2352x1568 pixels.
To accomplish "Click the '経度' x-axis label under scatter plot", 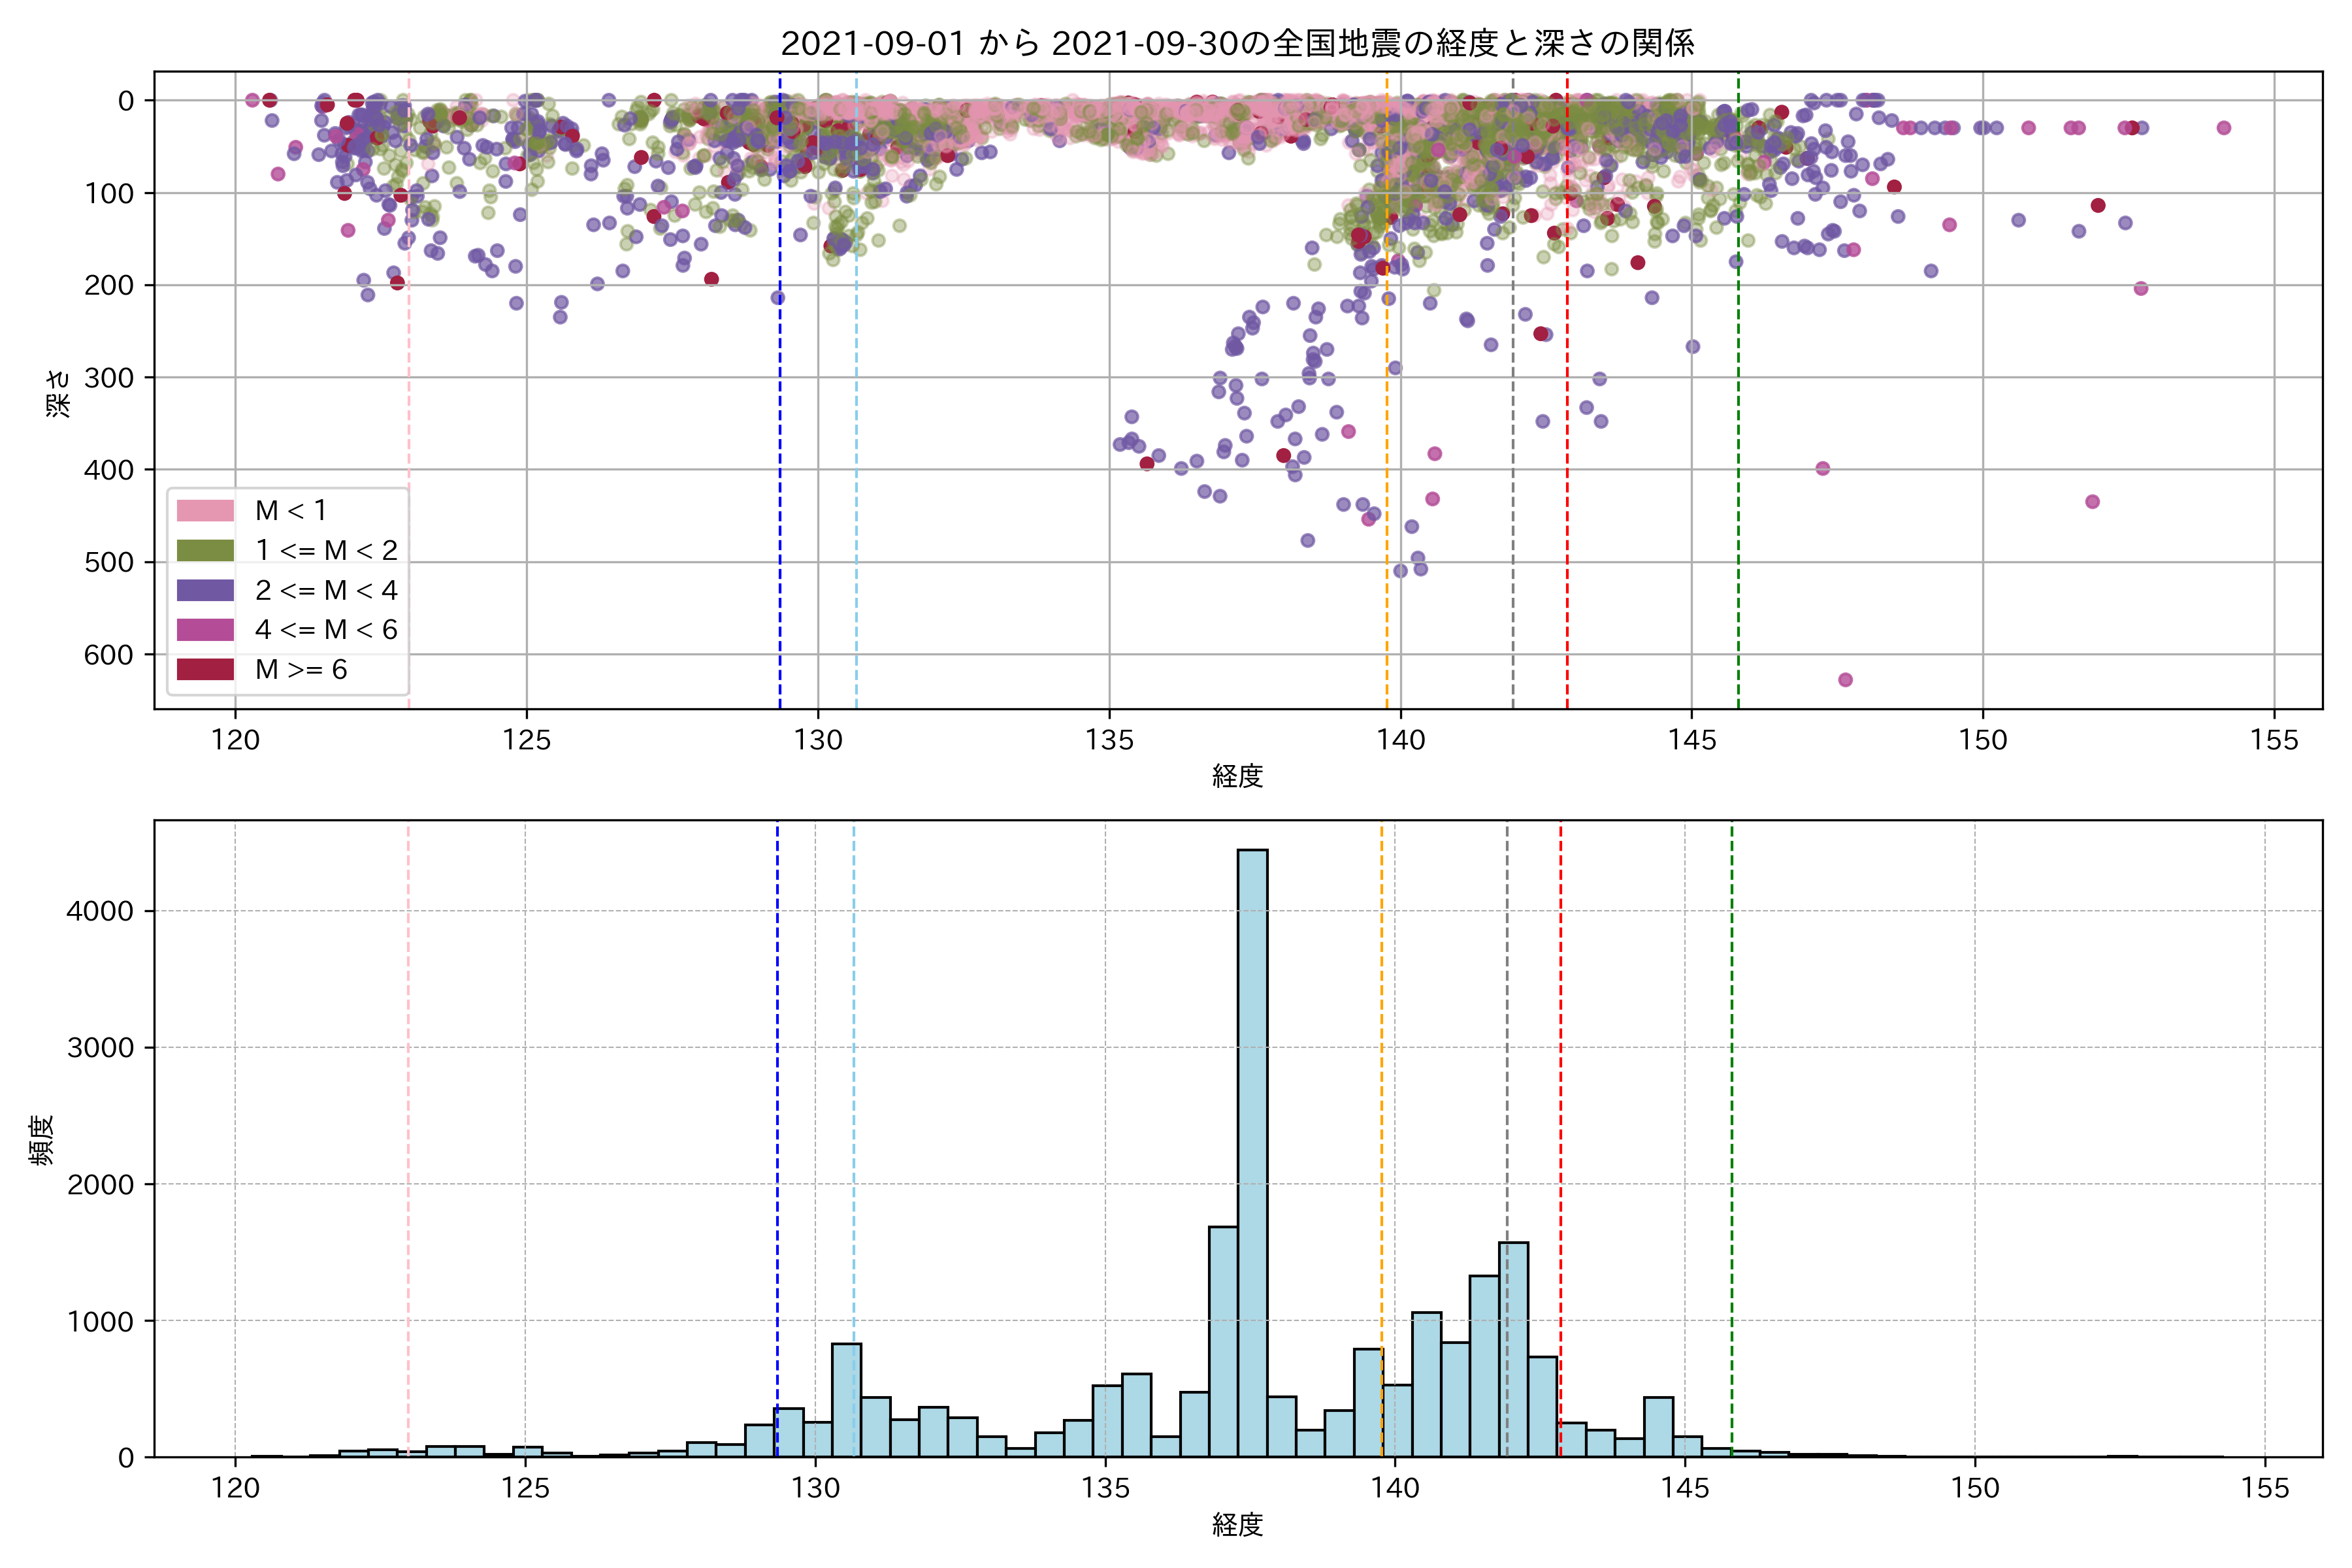I will pos(1237,776).
